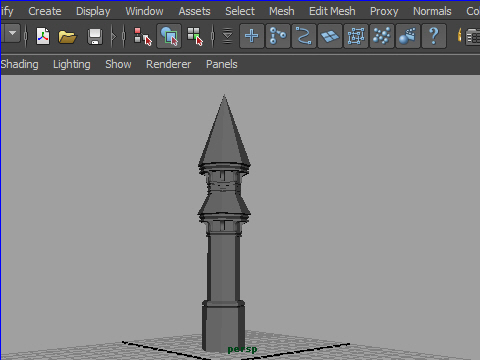Save the scene with floppy icon

tap(95, 36)
